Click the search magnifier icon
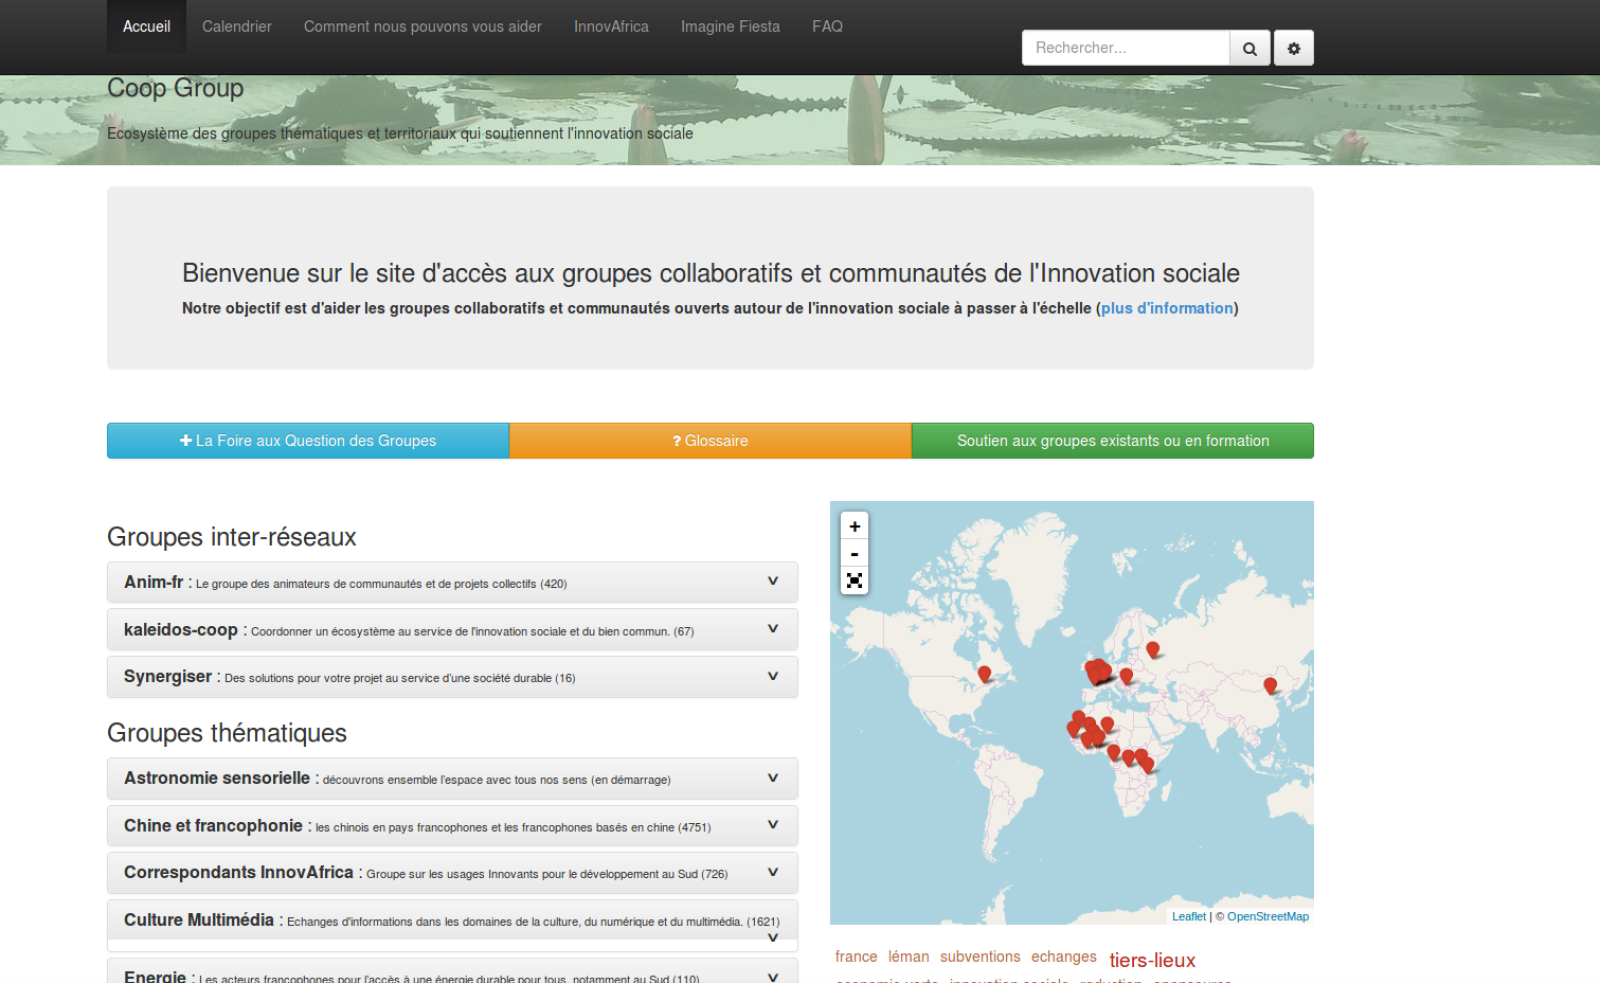Screen dimensions: 1600x983 [x=1249, y=48]
